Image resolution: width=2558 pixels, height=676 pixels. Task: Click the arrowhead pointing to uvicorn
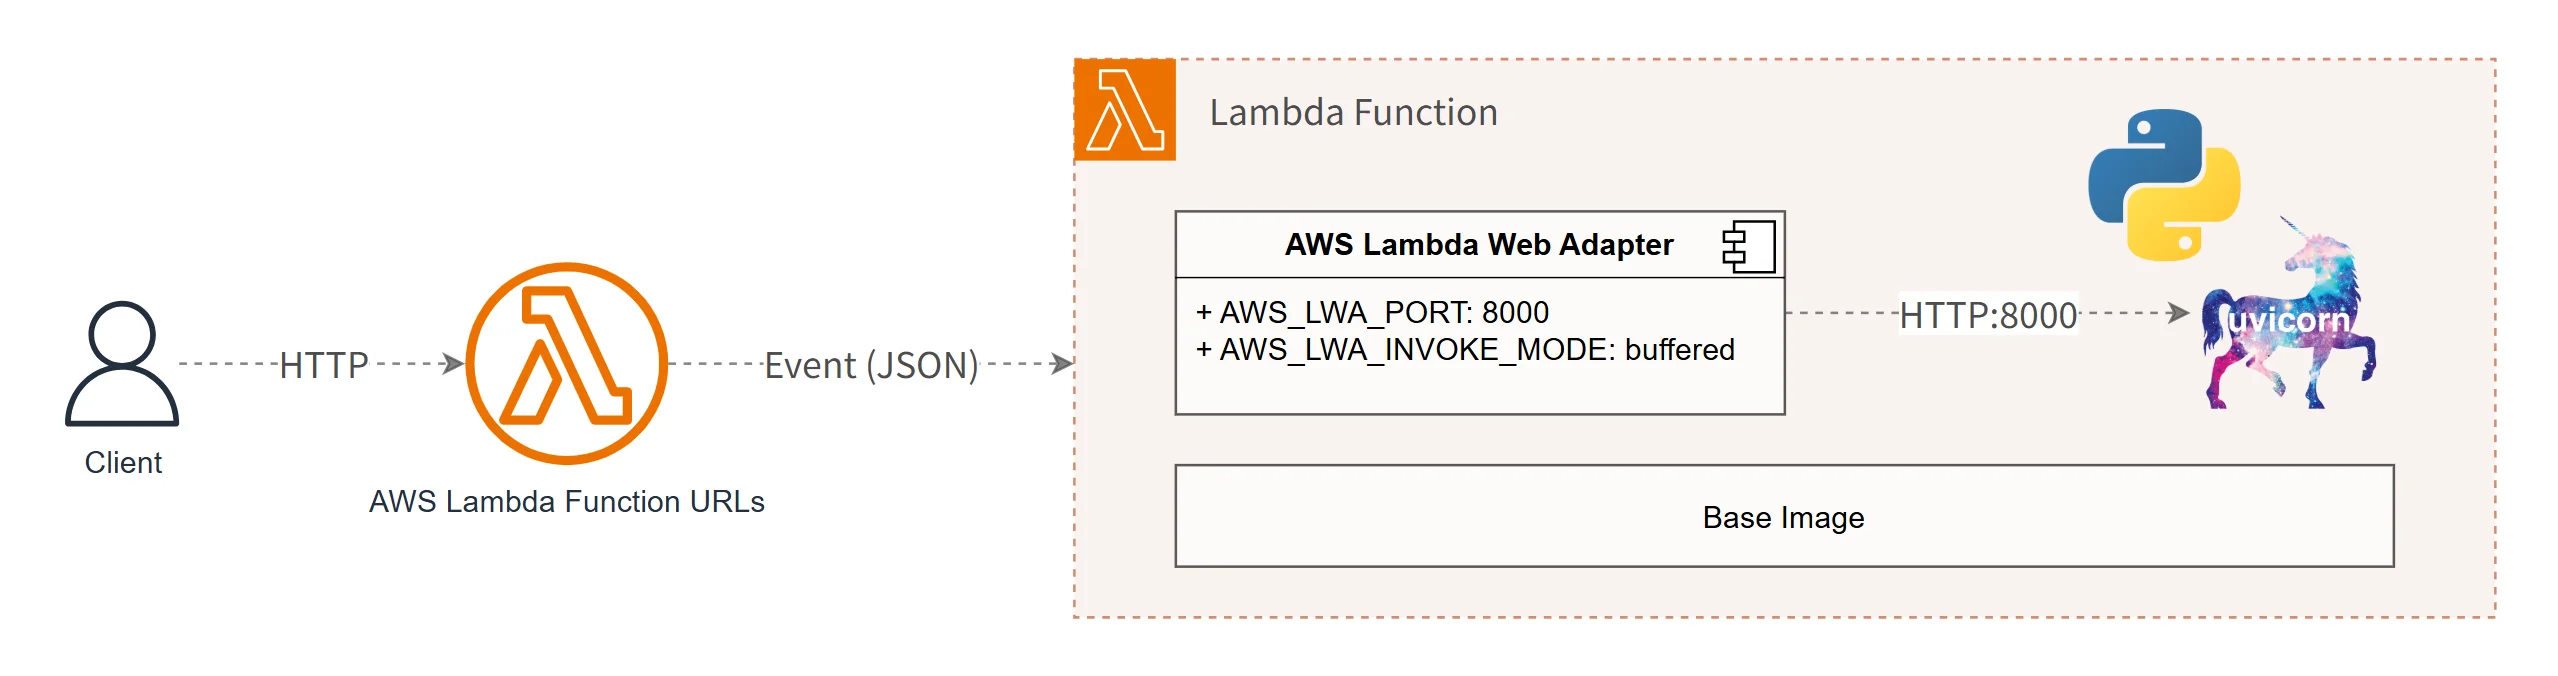2179,313
